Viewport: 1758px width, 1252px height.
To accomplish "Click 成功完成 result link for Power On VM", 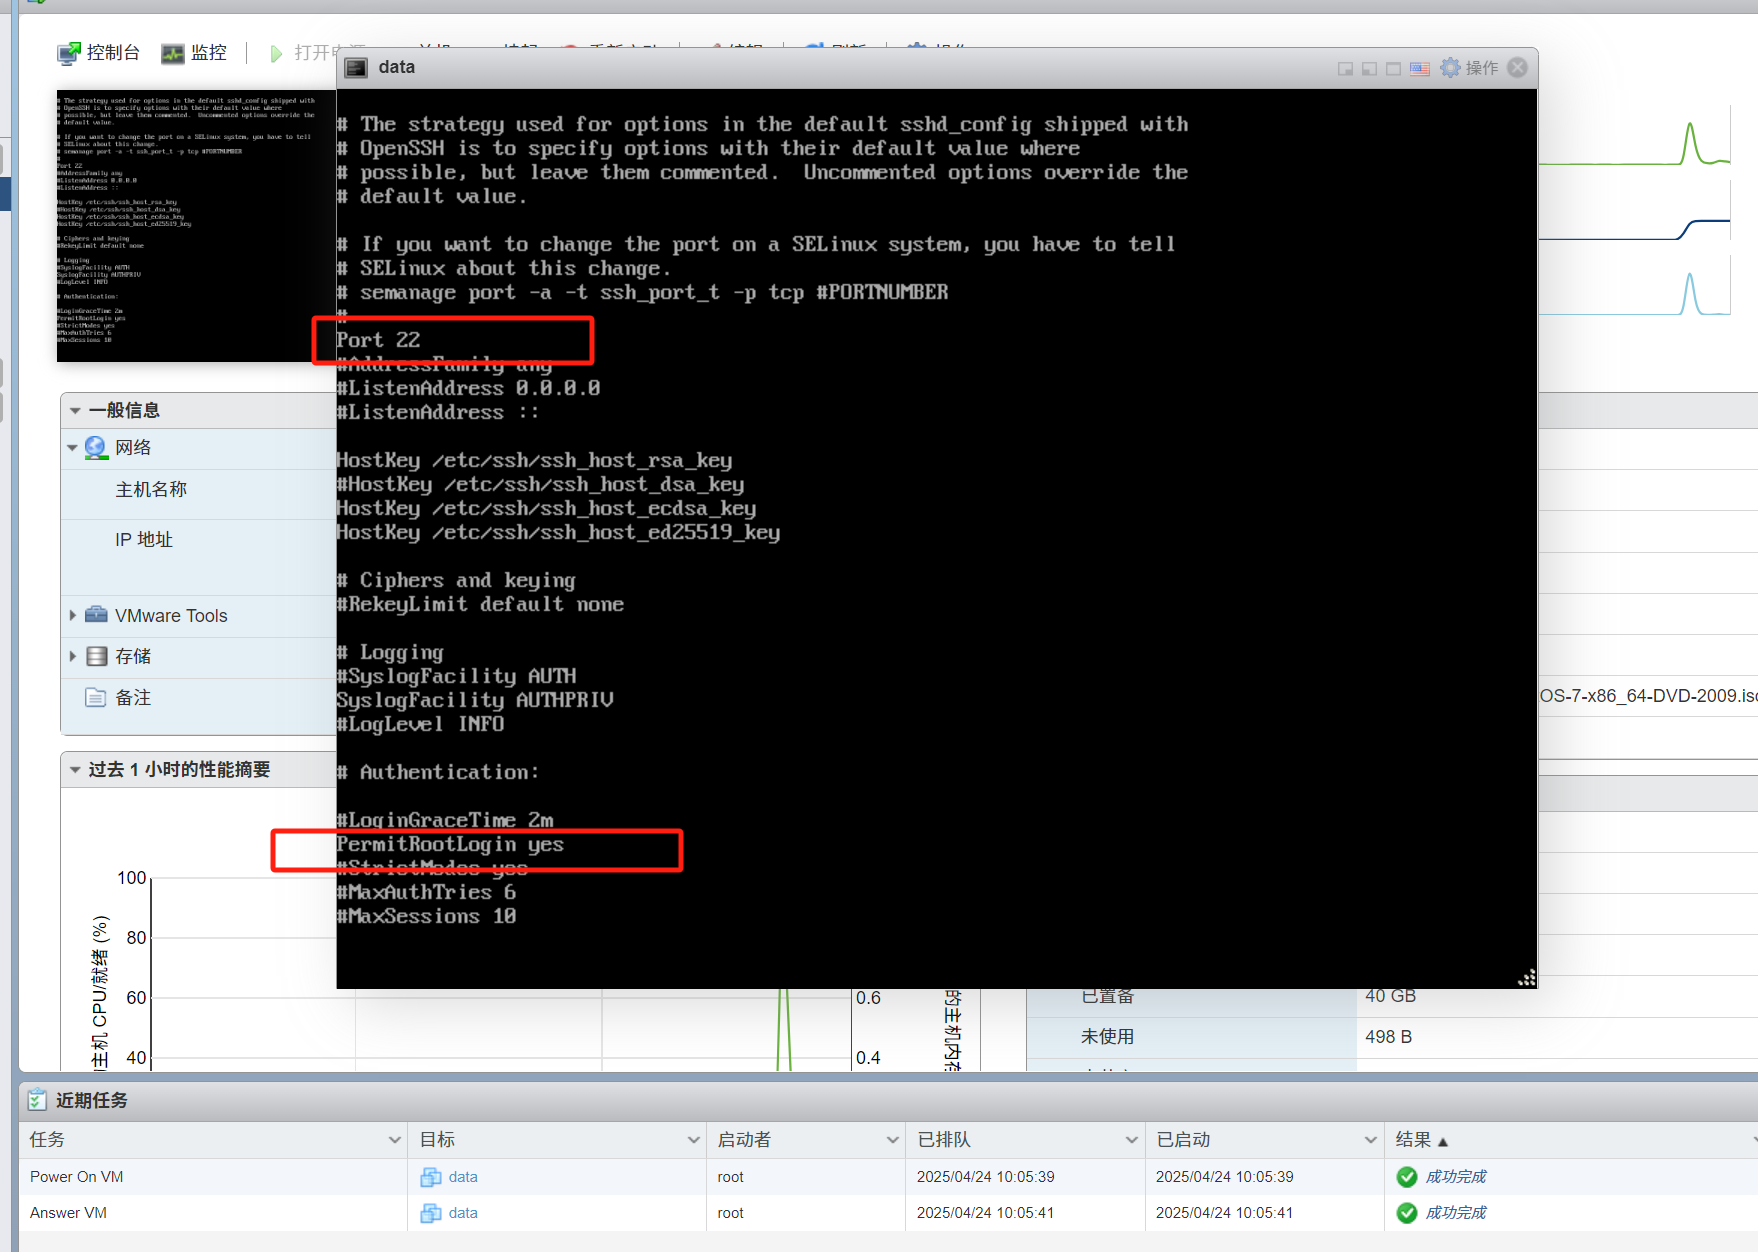I will point(1455,1177).
